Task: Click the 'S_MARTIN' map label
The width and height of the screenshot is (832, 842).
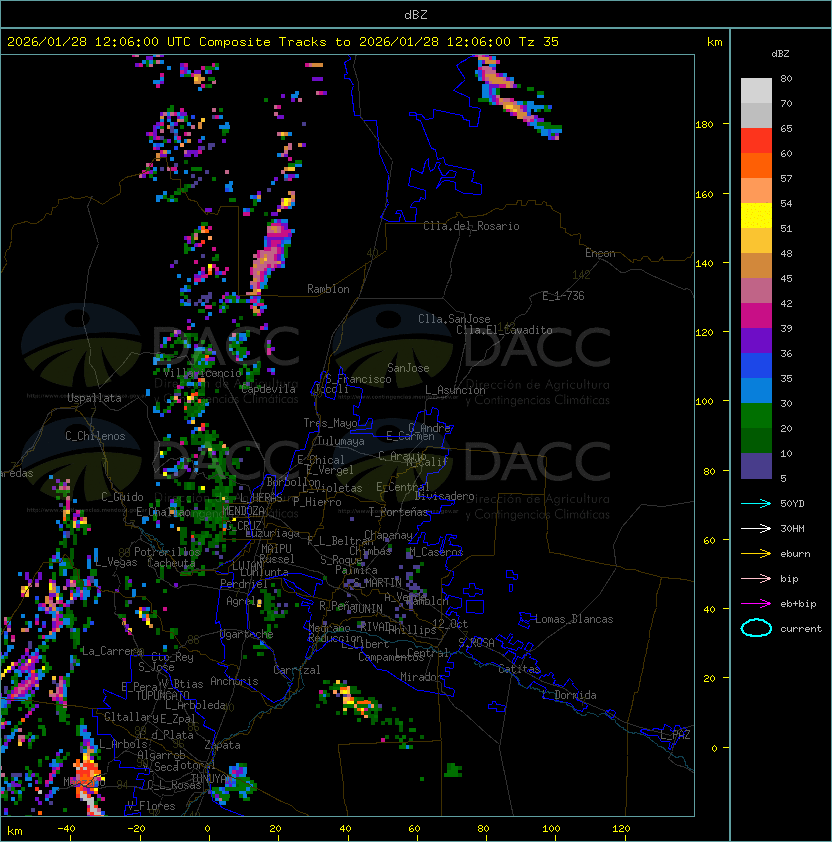Action: [x=378, y=582]
